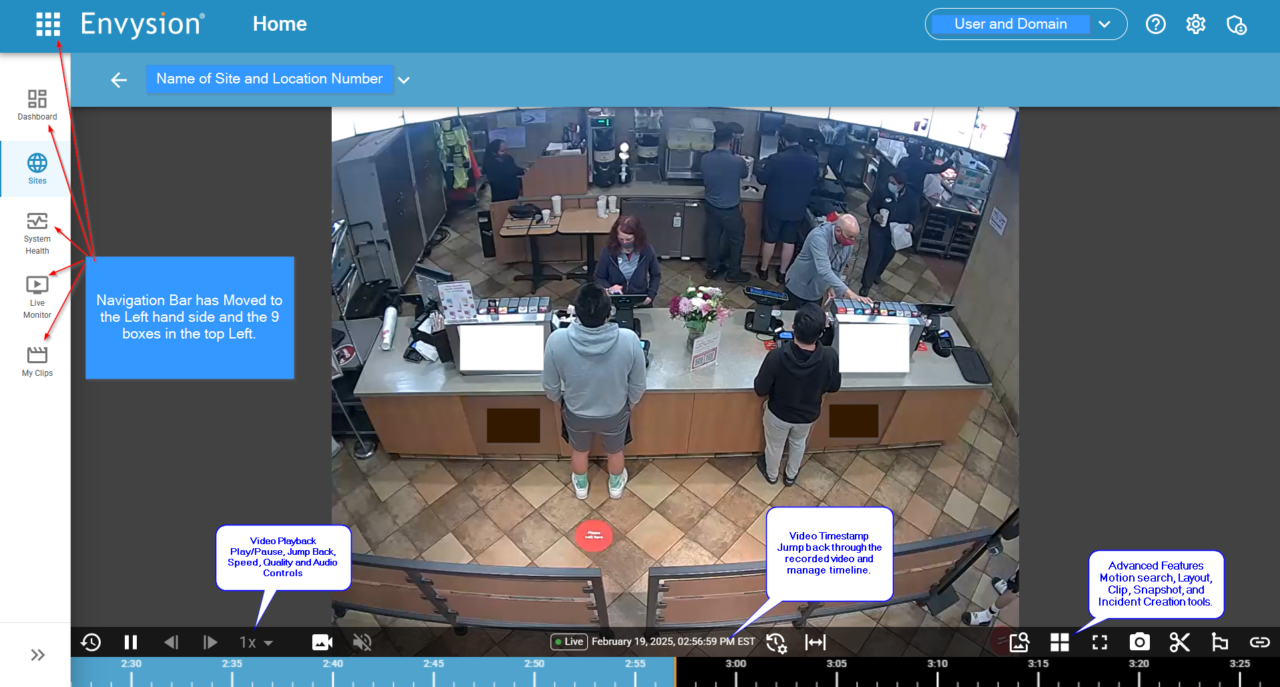Click the 2:45 mark on the timeline
This screenshot has height=687, width=1280.
point(434,671)
